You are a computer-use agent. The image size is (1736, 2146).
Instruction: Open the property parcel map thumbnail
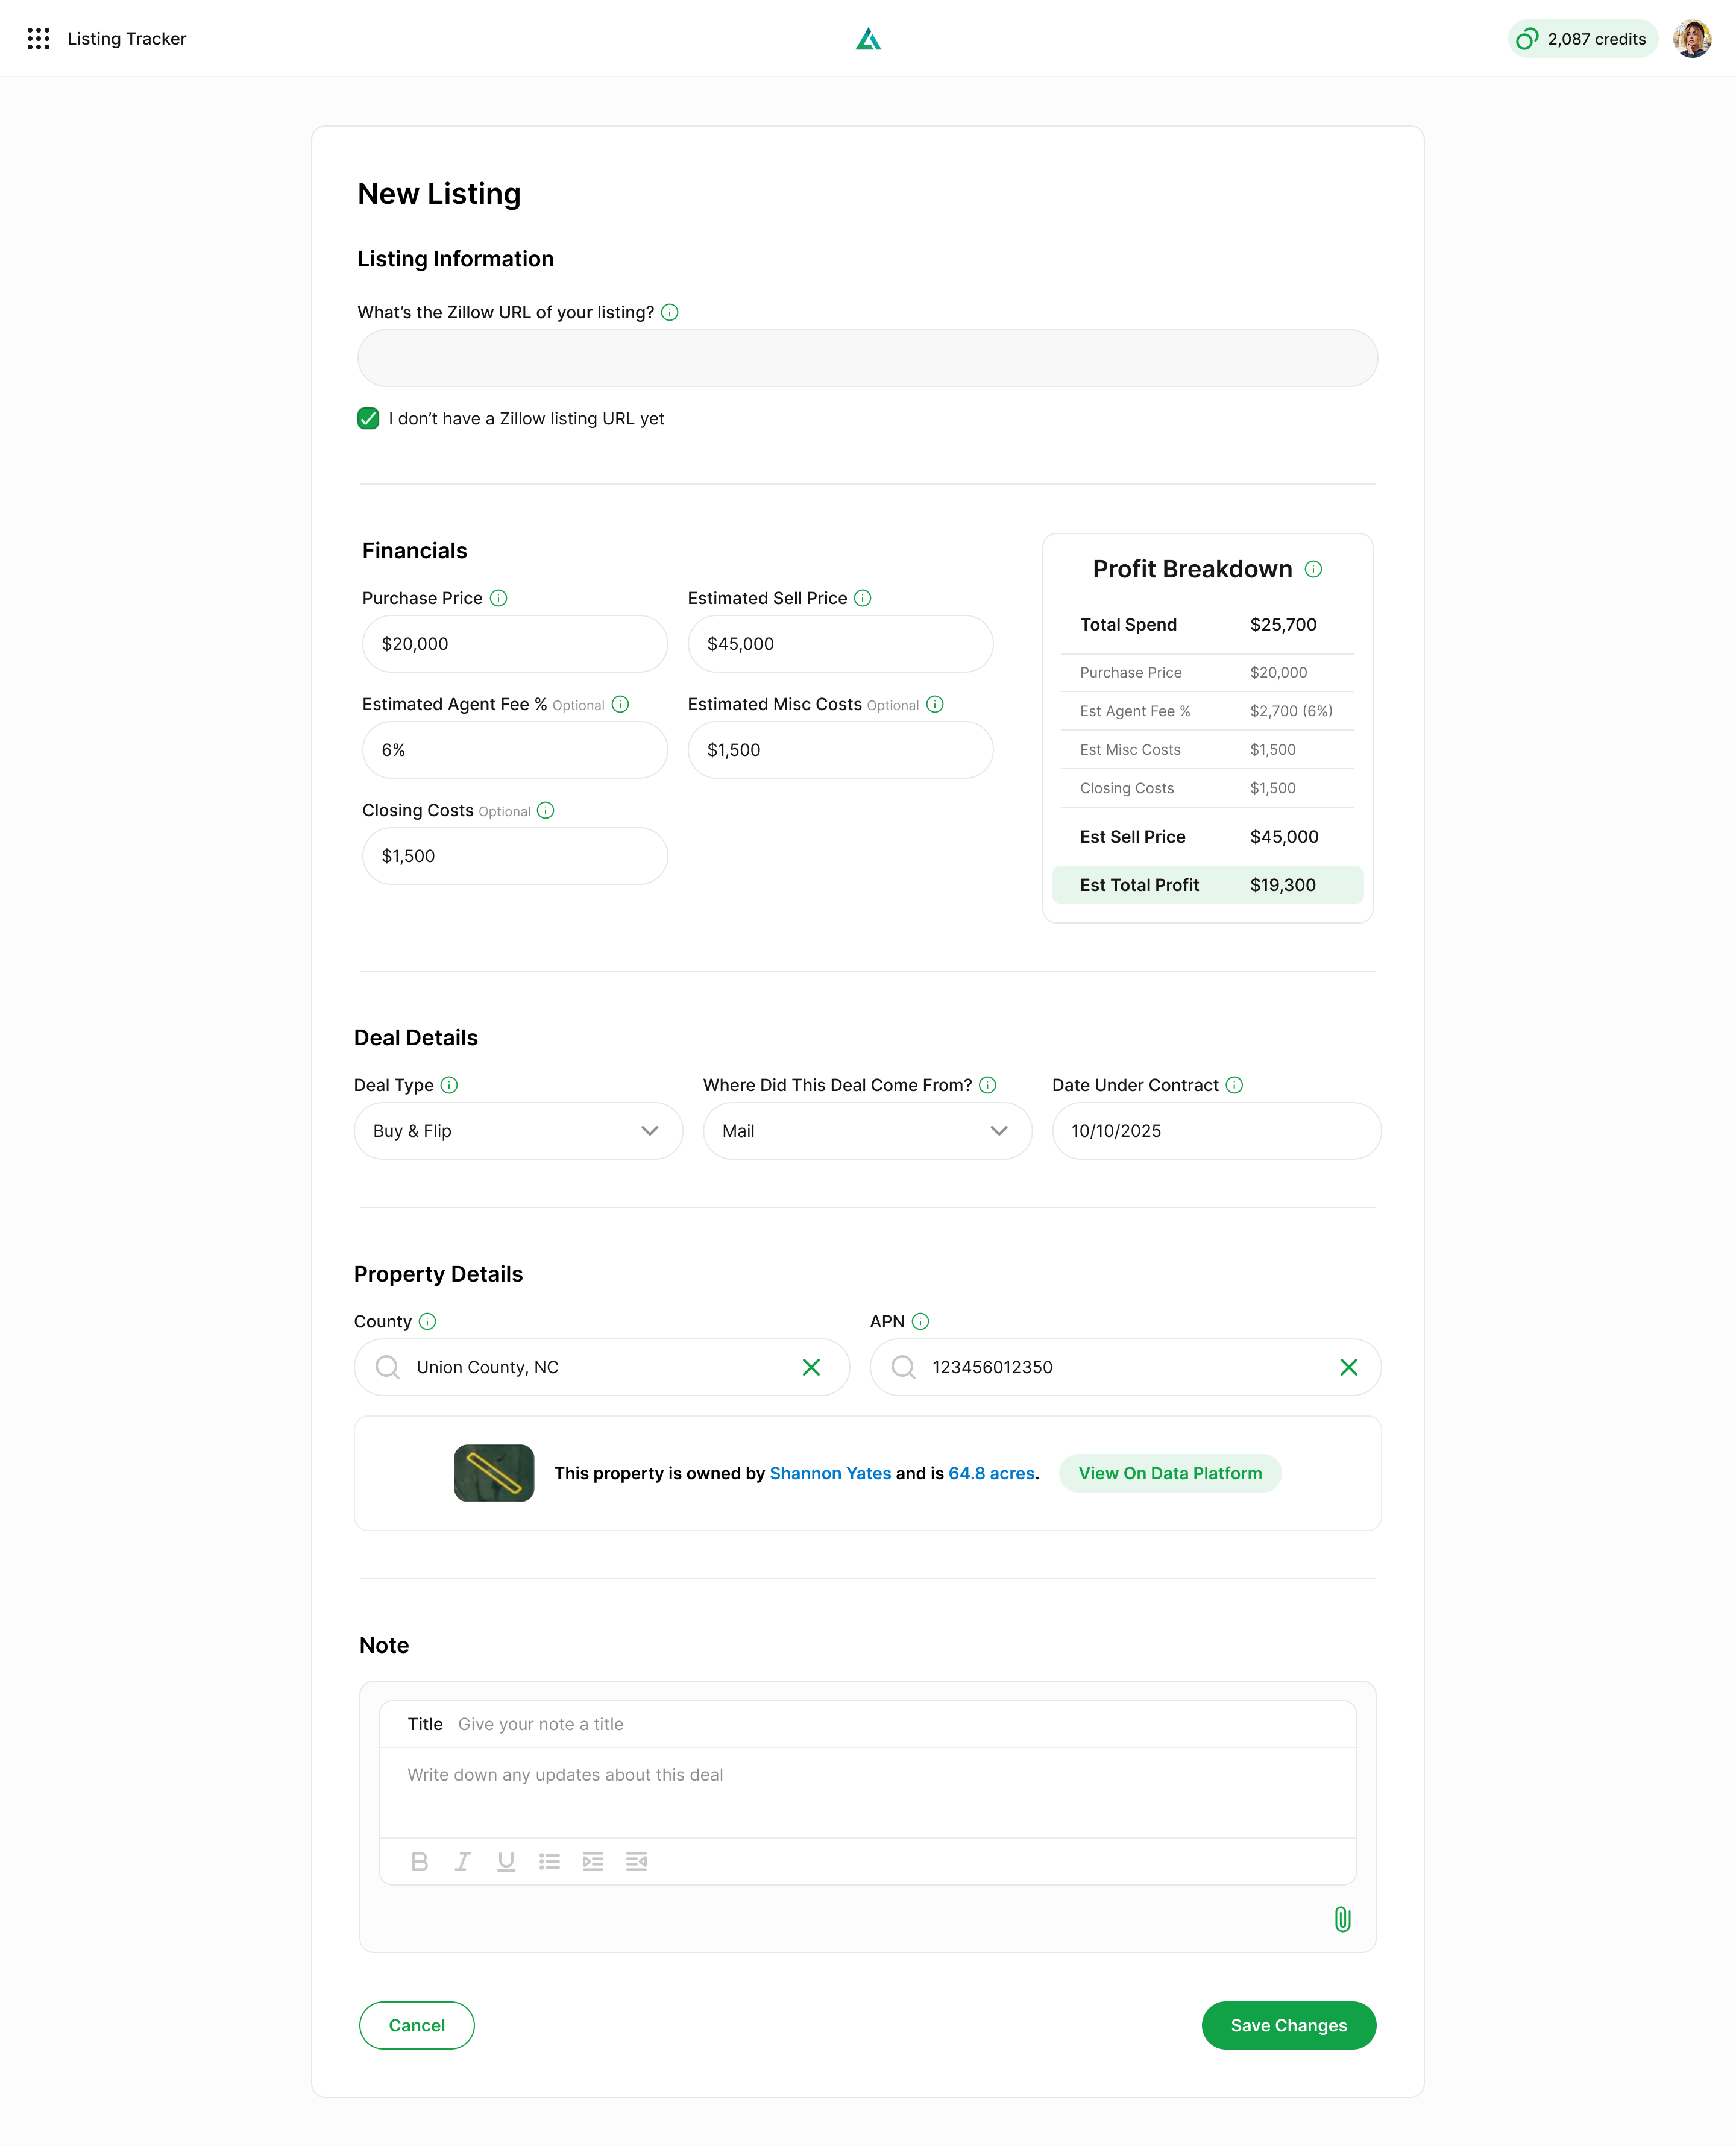pos(494,1473)
